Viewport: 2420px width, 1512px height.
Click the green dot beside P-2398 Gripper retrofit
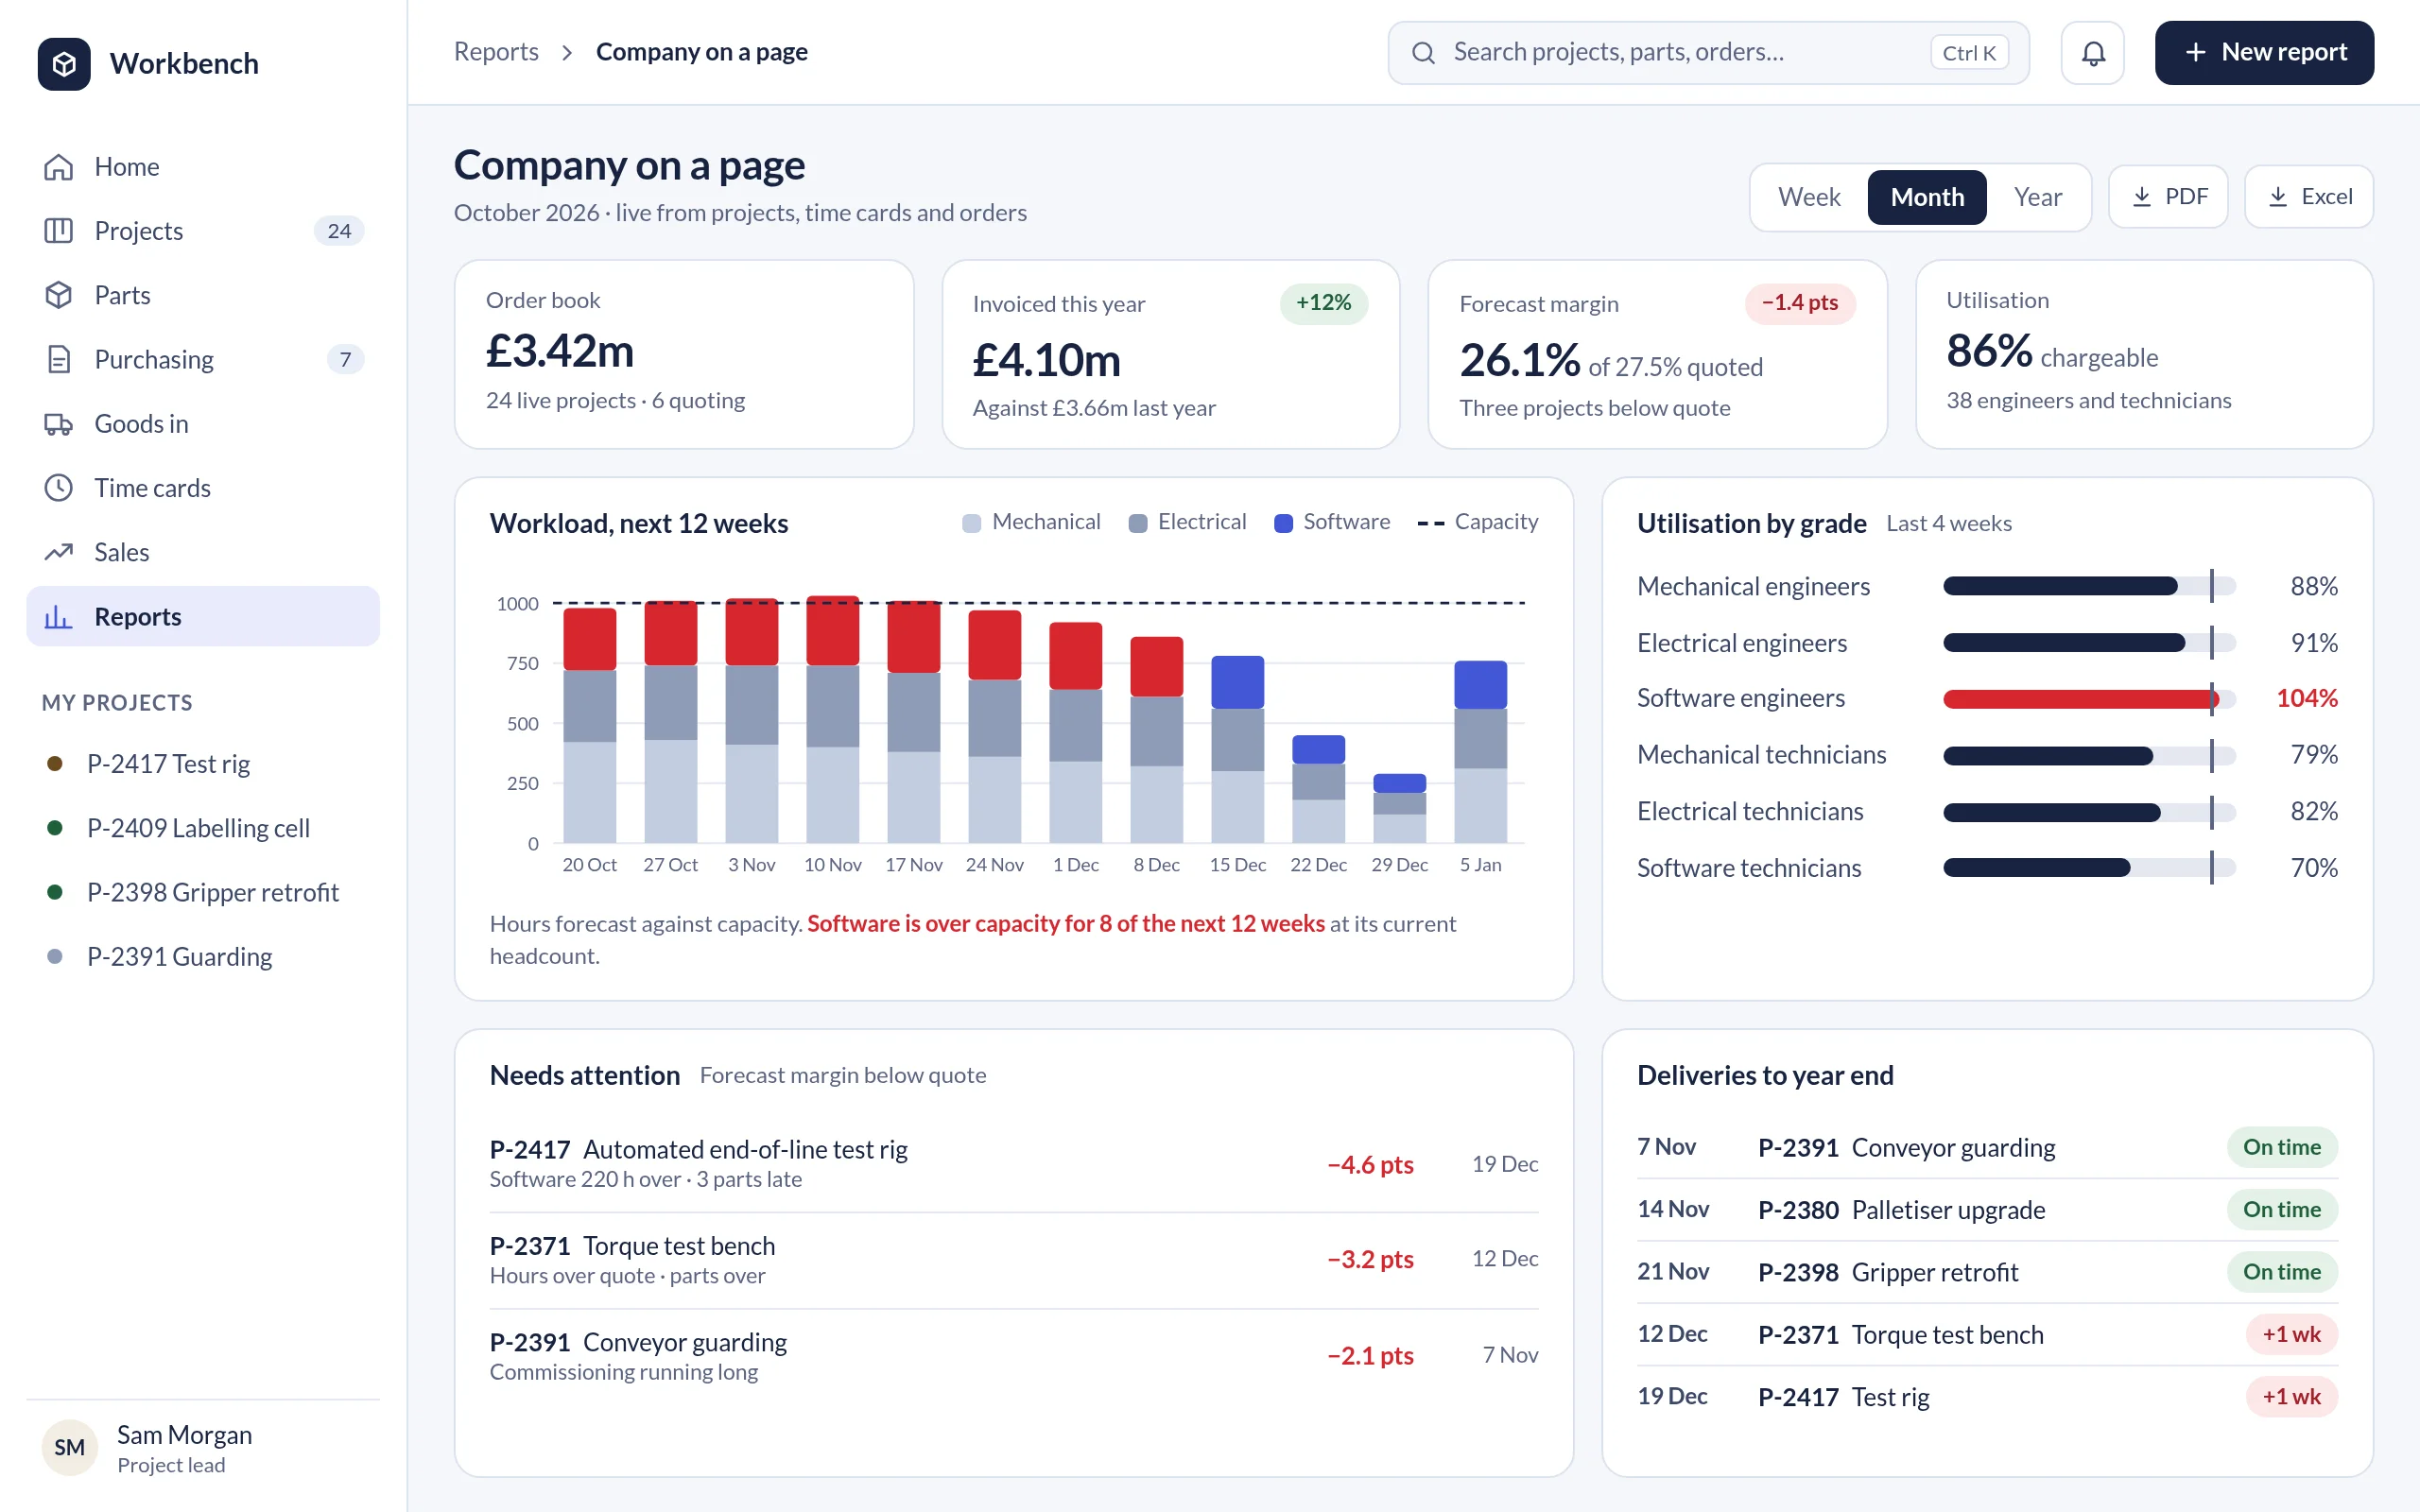point(55,892)
